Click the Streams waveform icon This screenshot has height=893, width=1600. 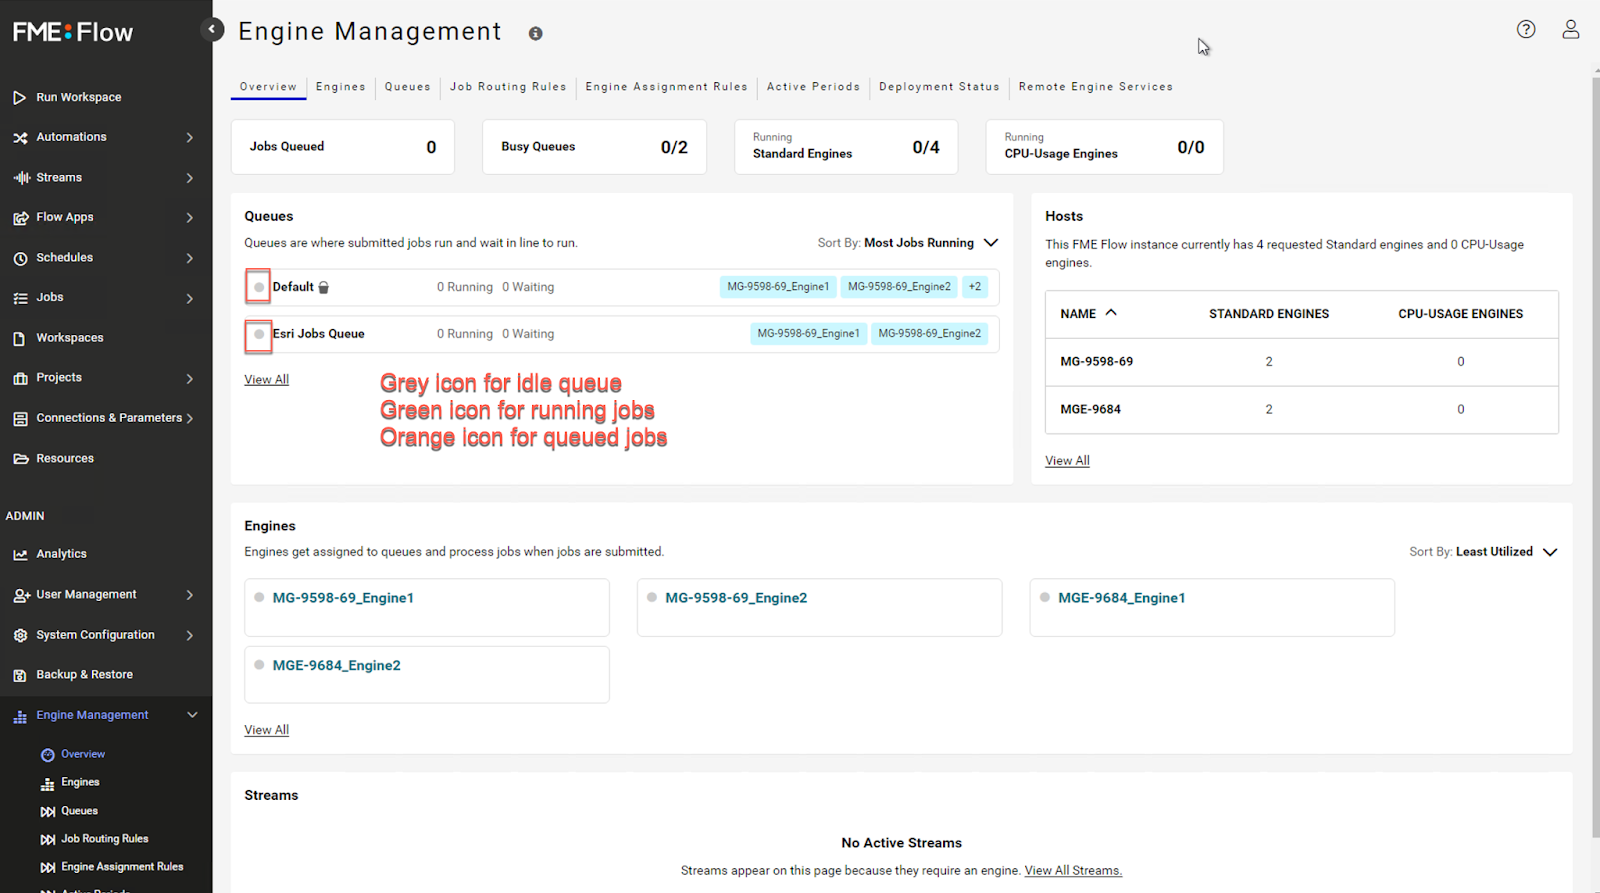(21, 178)
